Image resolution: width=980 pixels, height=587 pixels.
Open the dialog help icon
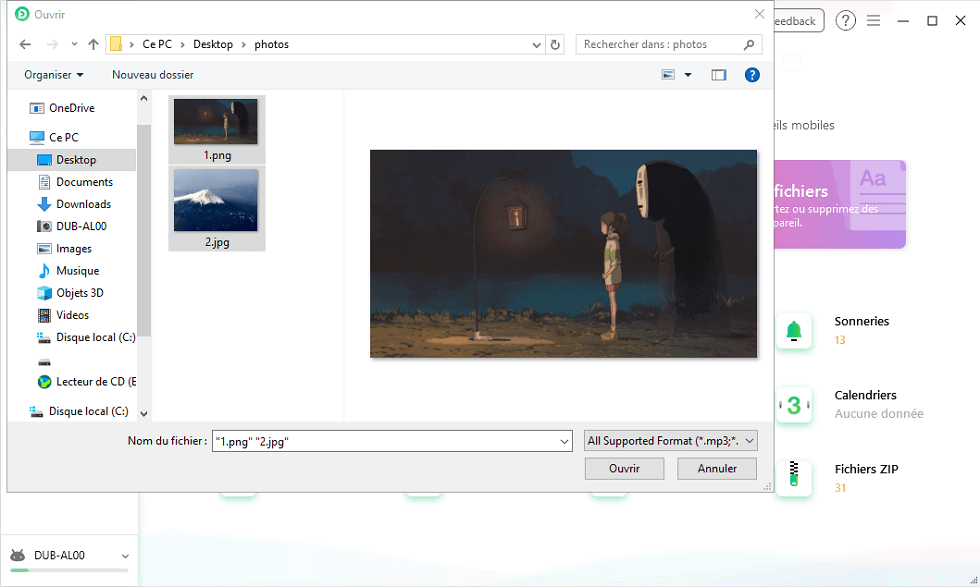pos(752,75)
